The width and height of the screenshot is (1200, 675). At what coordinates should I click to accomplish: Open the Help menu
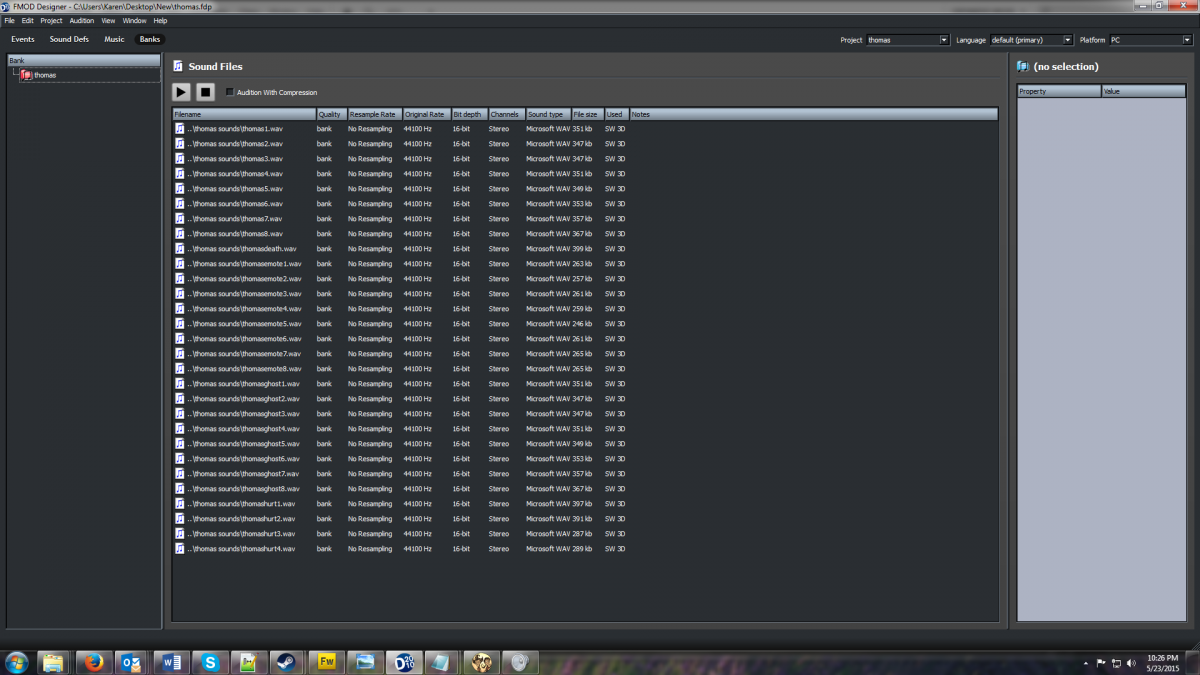pyautogui.click(x=160, y=20)
